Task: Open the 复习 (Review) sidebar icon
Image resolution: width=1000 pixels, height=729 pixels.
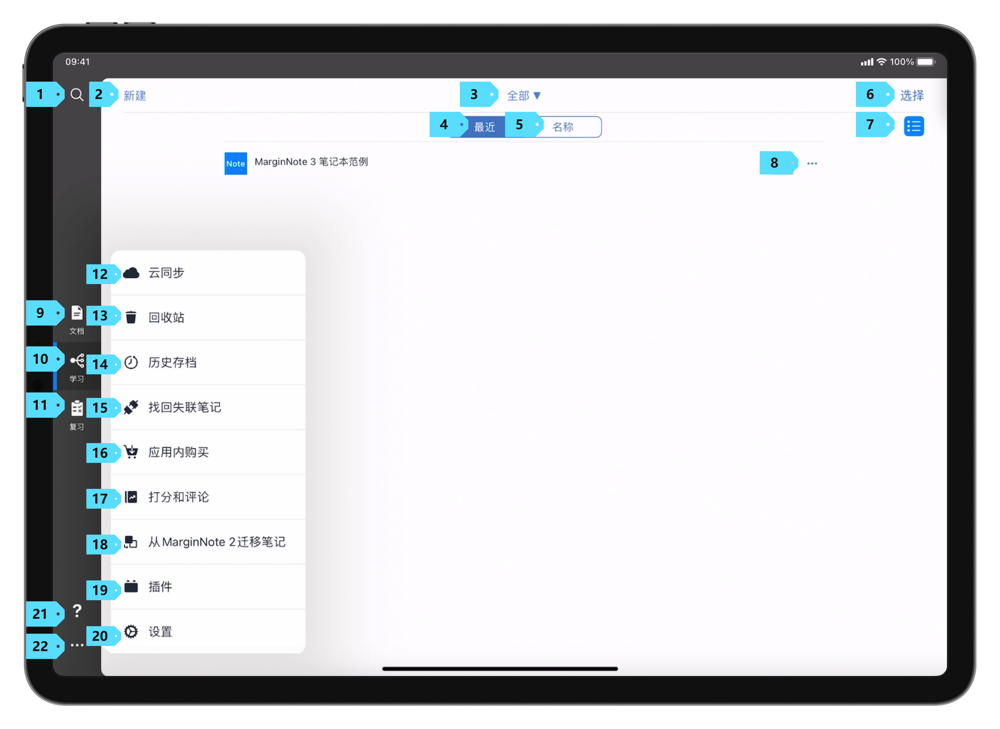Action: (x=77, y=409)
